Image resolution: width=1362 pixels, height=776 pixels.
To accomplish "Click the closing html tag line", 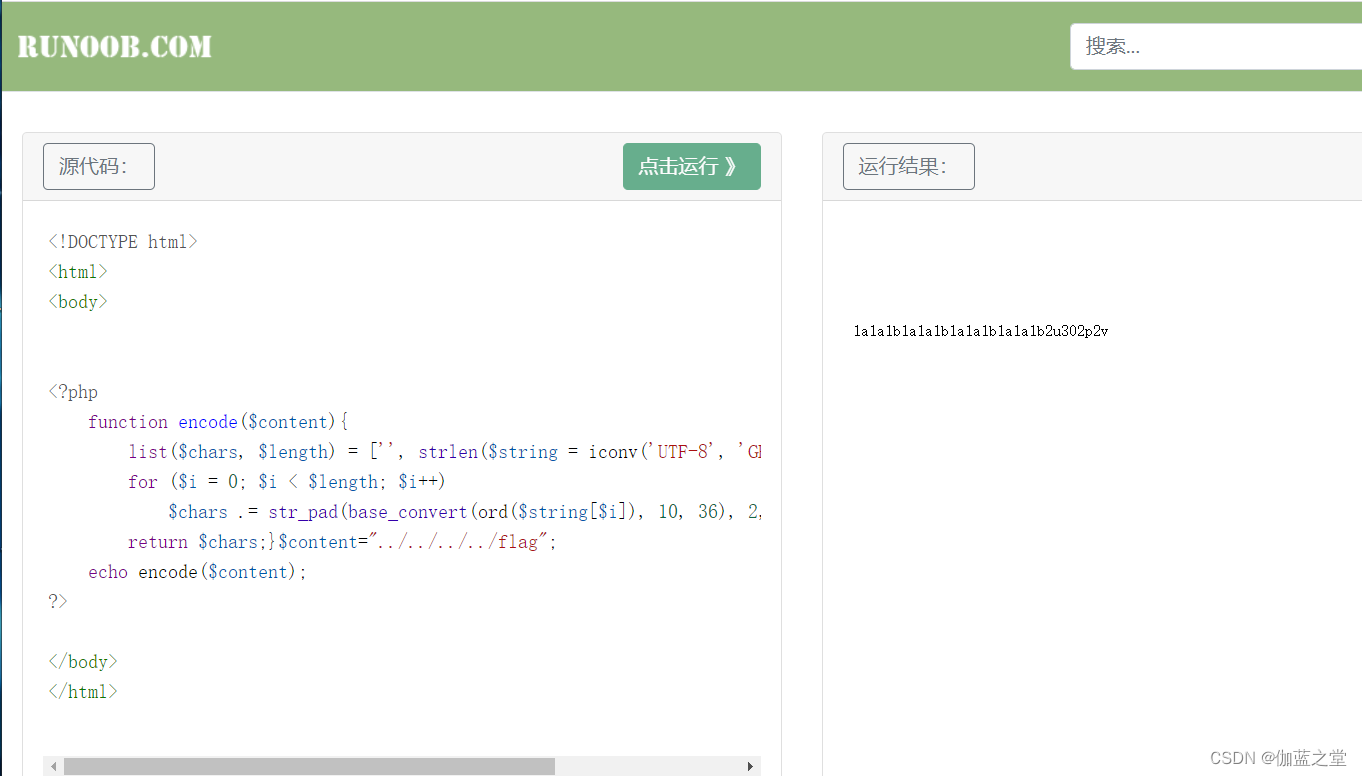I will 83,691.
